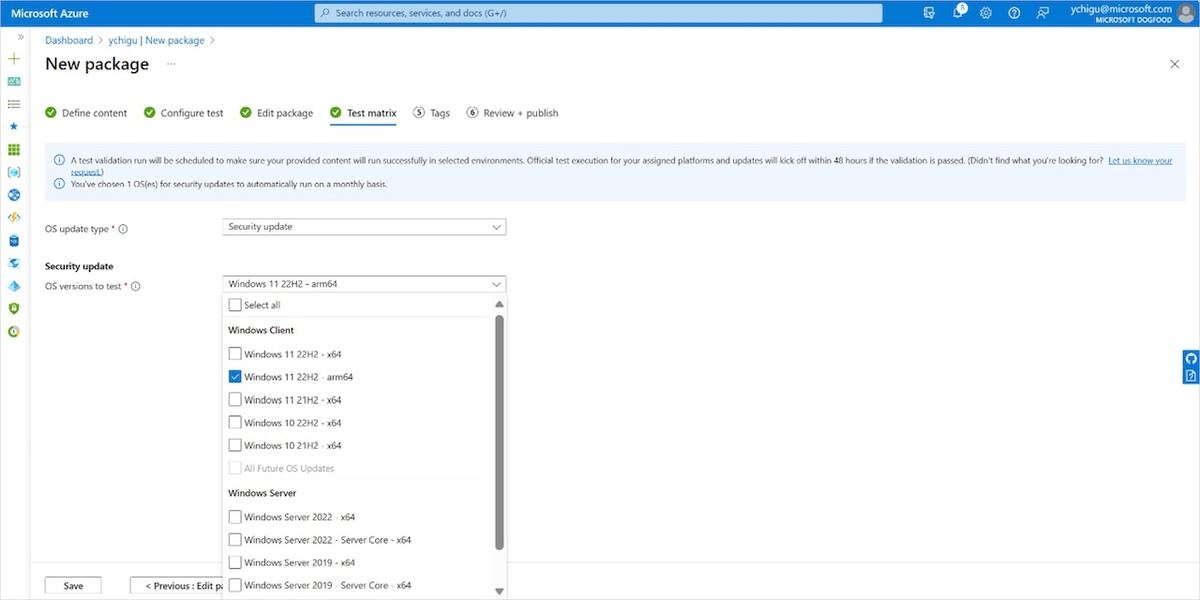The width and height of the screenshot is (1200, 600).
Task: Click the Microsoft Azure home title
Action: (x=50, y=13)
